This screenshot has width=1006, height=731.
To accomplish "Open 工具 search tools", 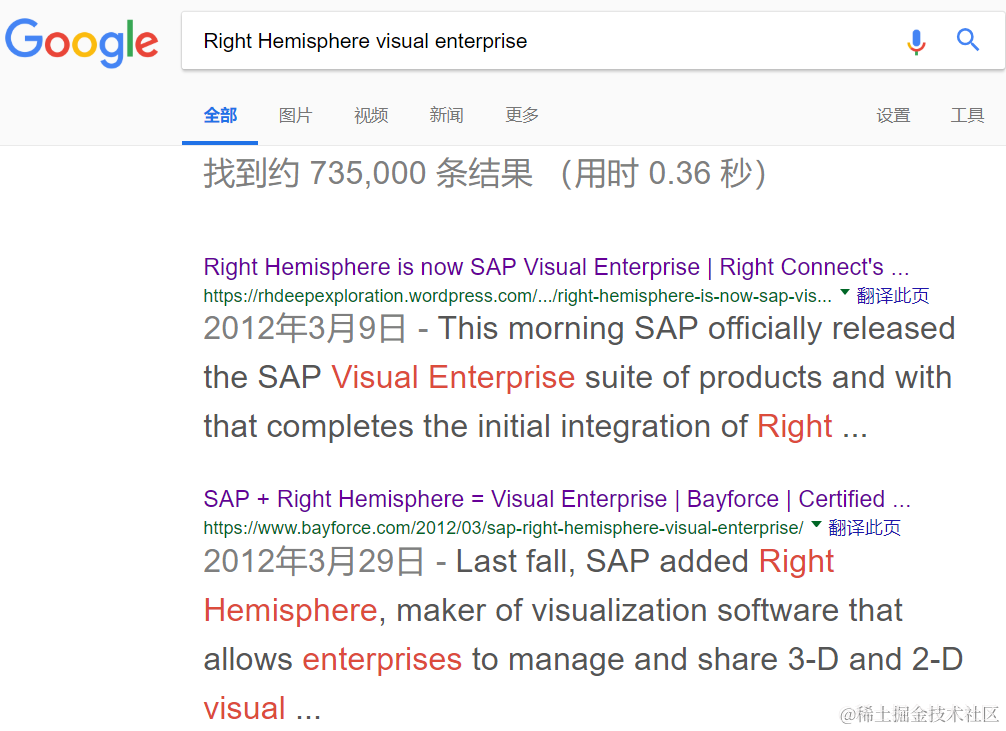I will tap(967, 116).
